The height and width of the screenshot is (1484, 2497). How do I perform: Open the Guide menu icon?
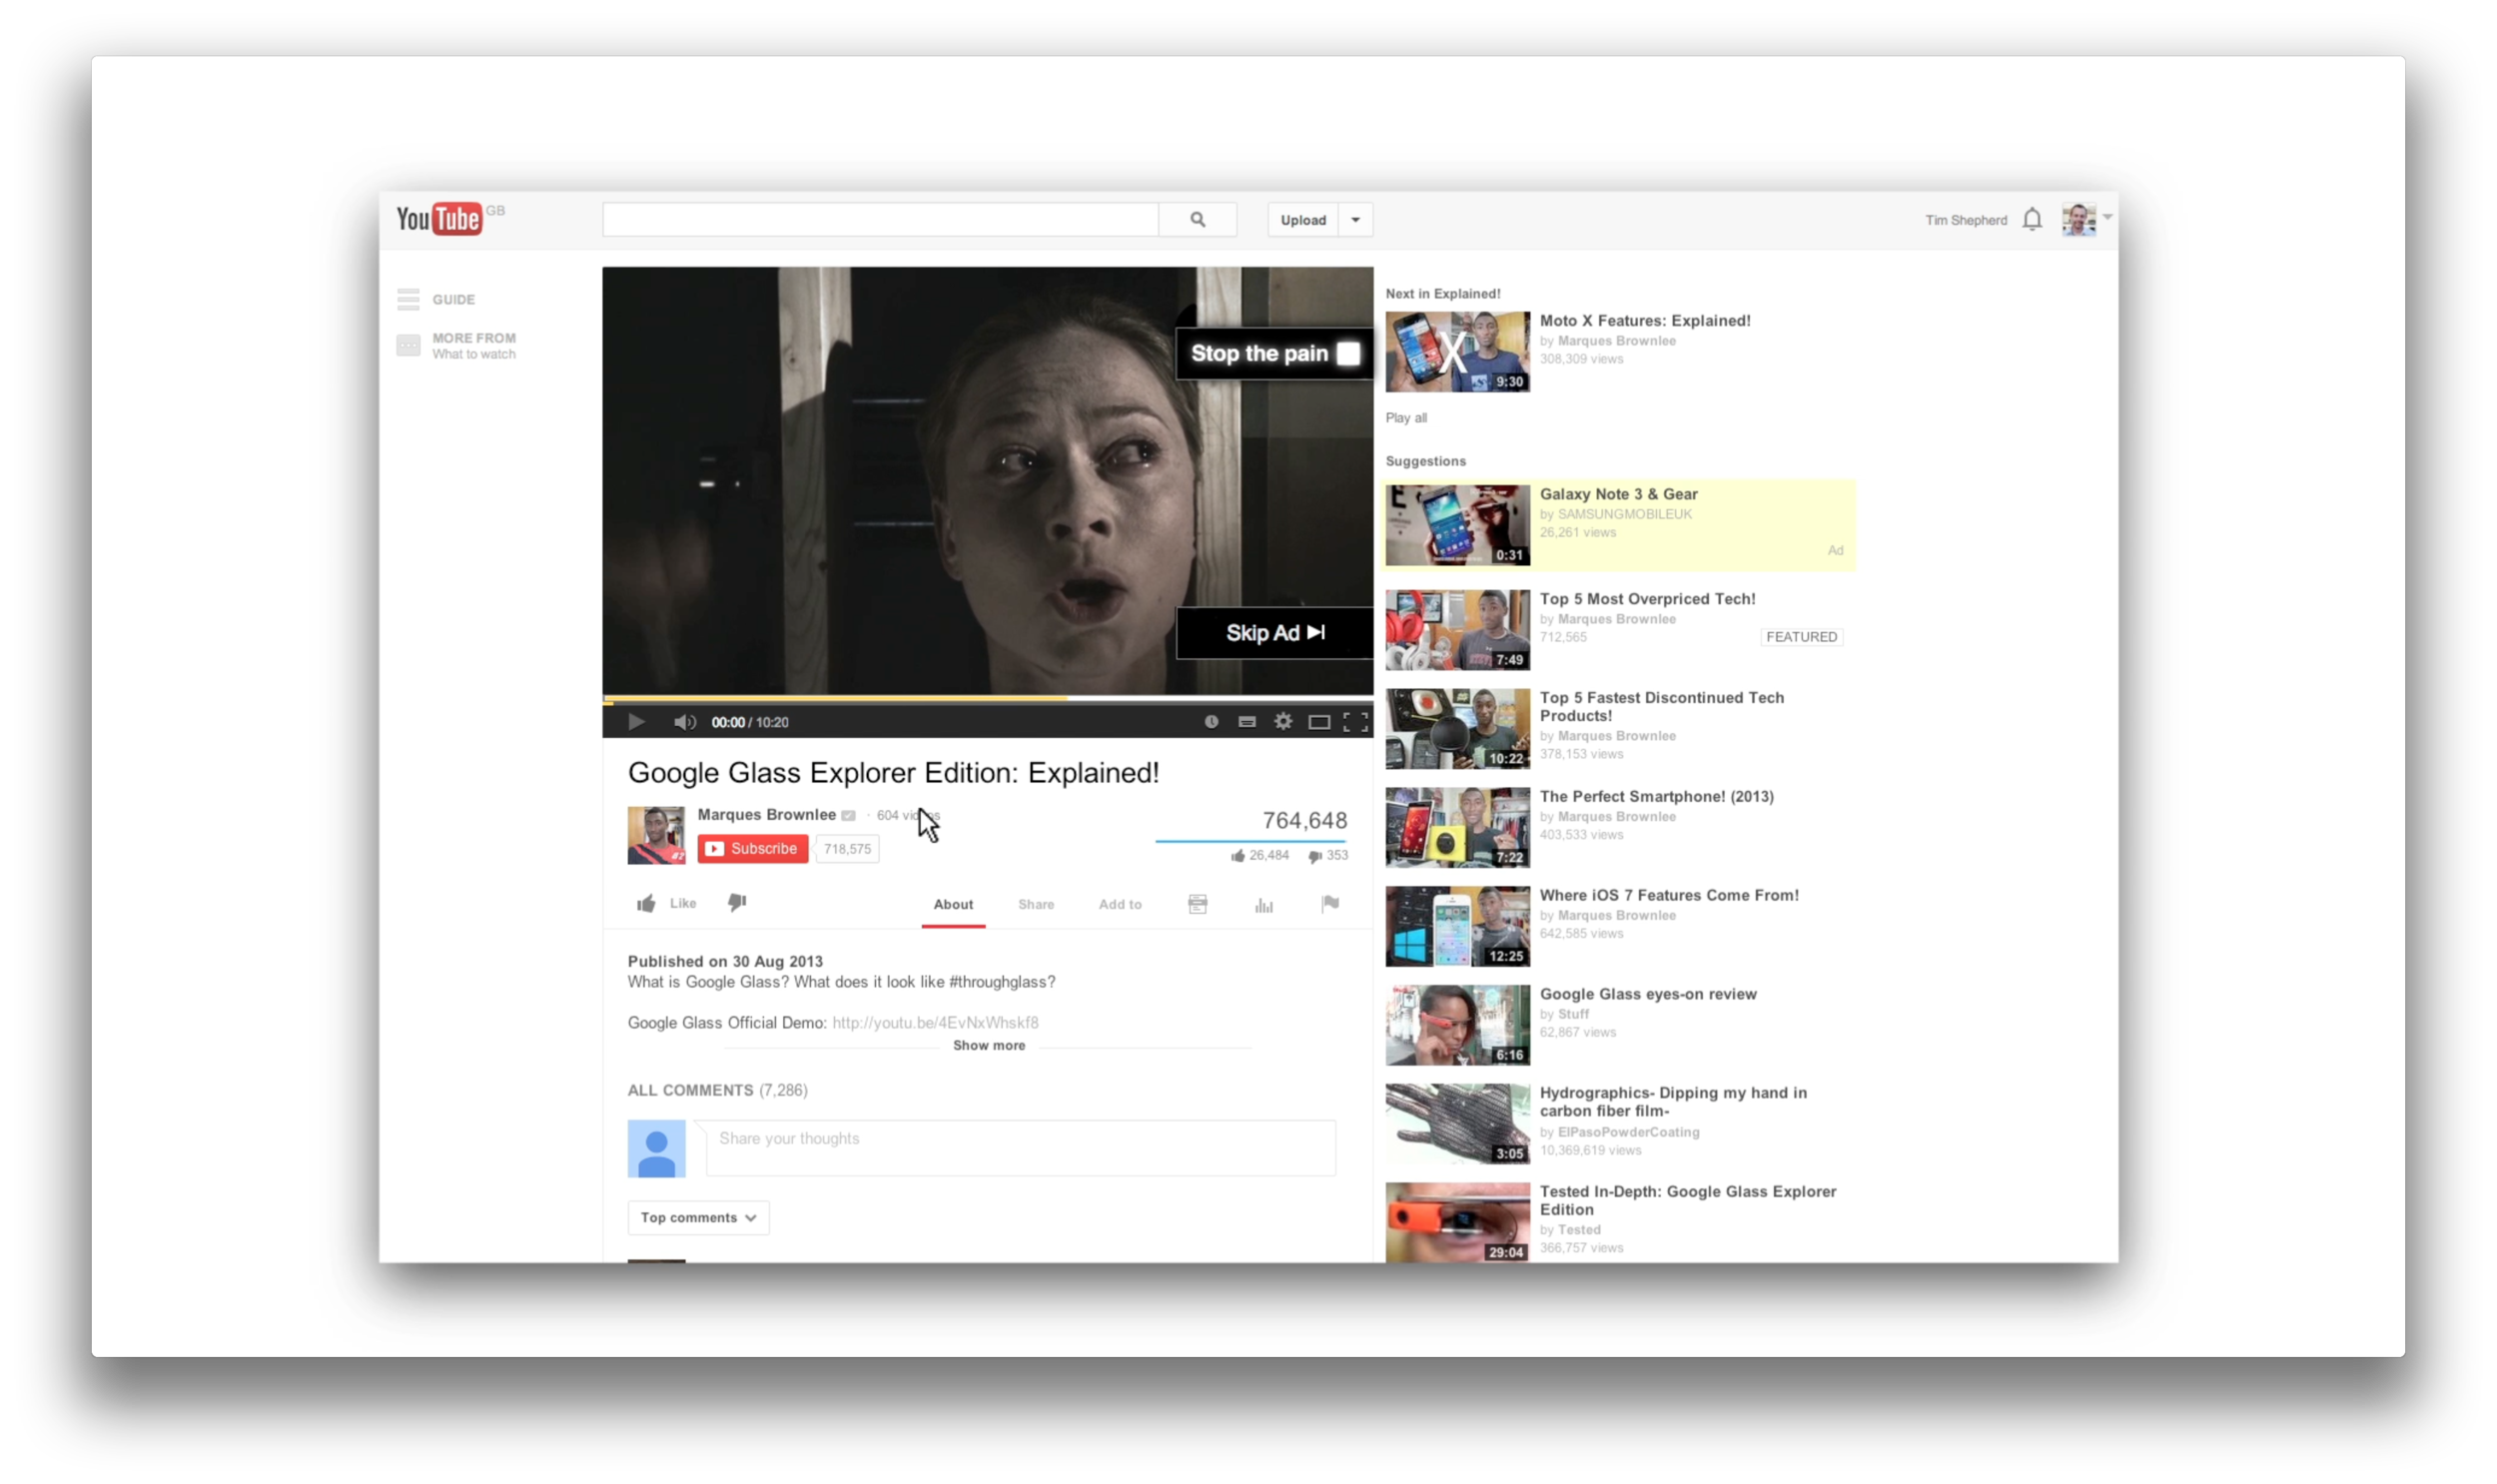pyautogui.click(x=408, y=299)
